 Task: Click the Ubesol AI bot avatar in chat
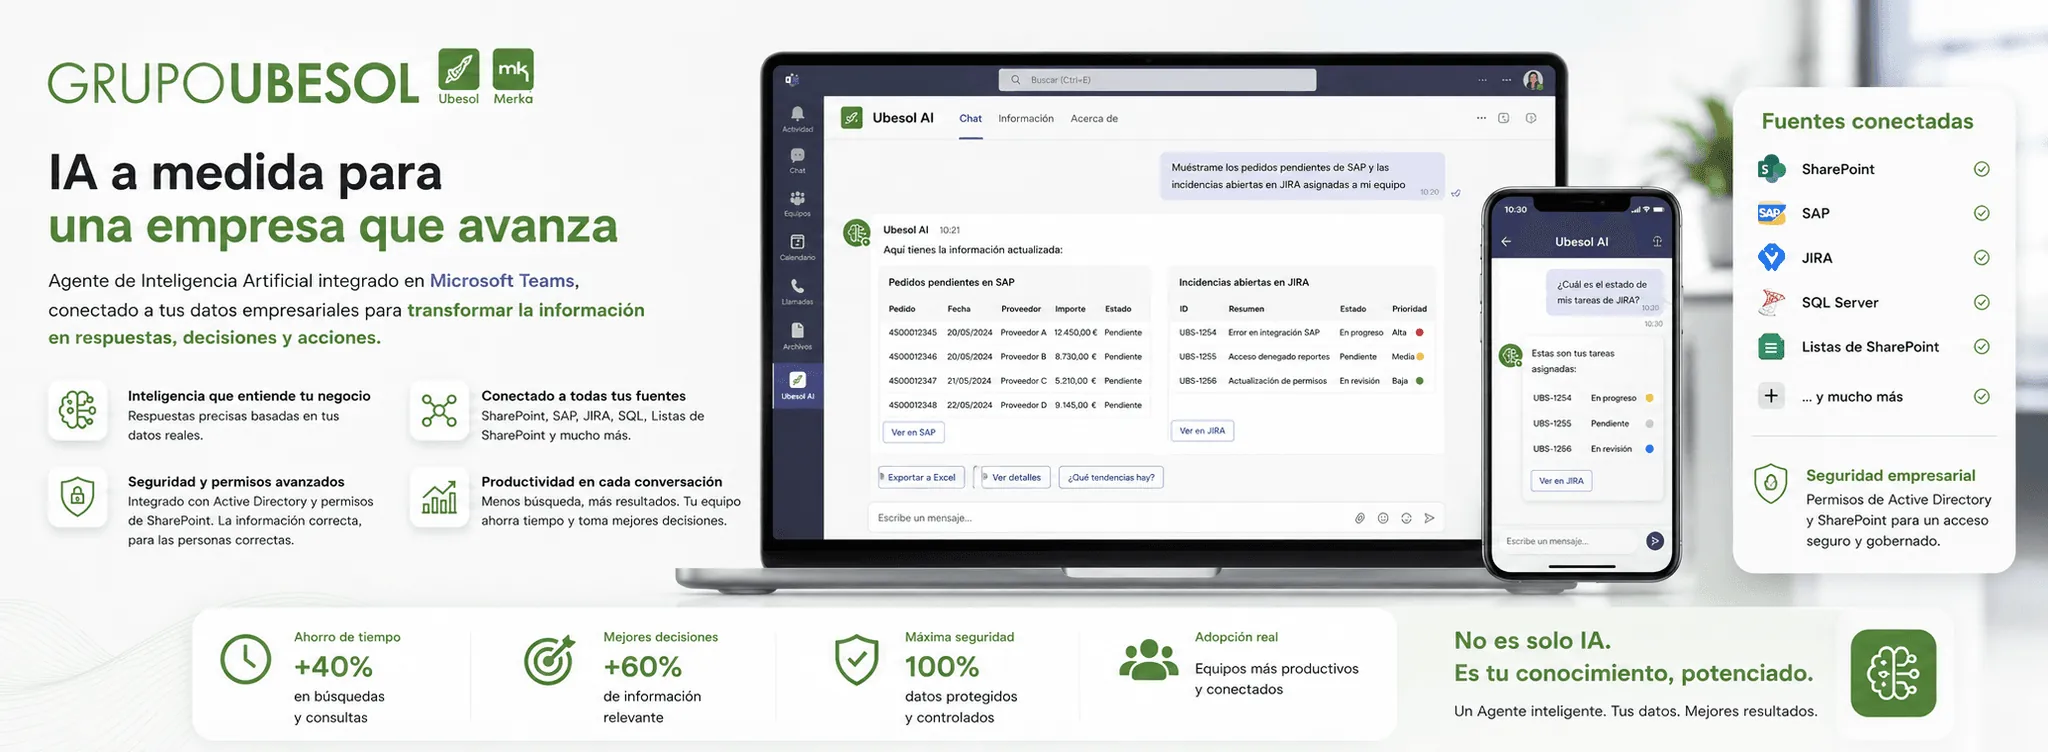click(857, 233)
